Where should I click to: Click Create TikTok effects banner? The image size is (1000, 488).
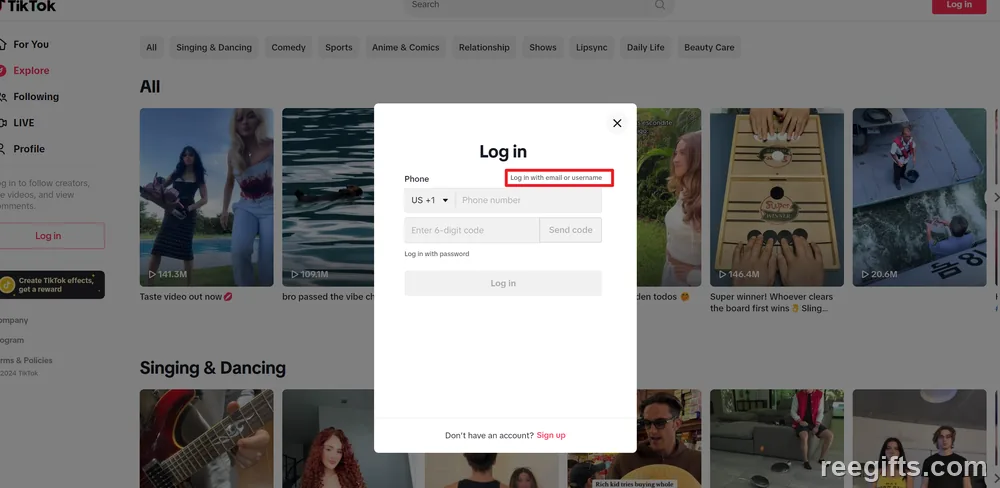pyautogui.click(x=52, y=285)
